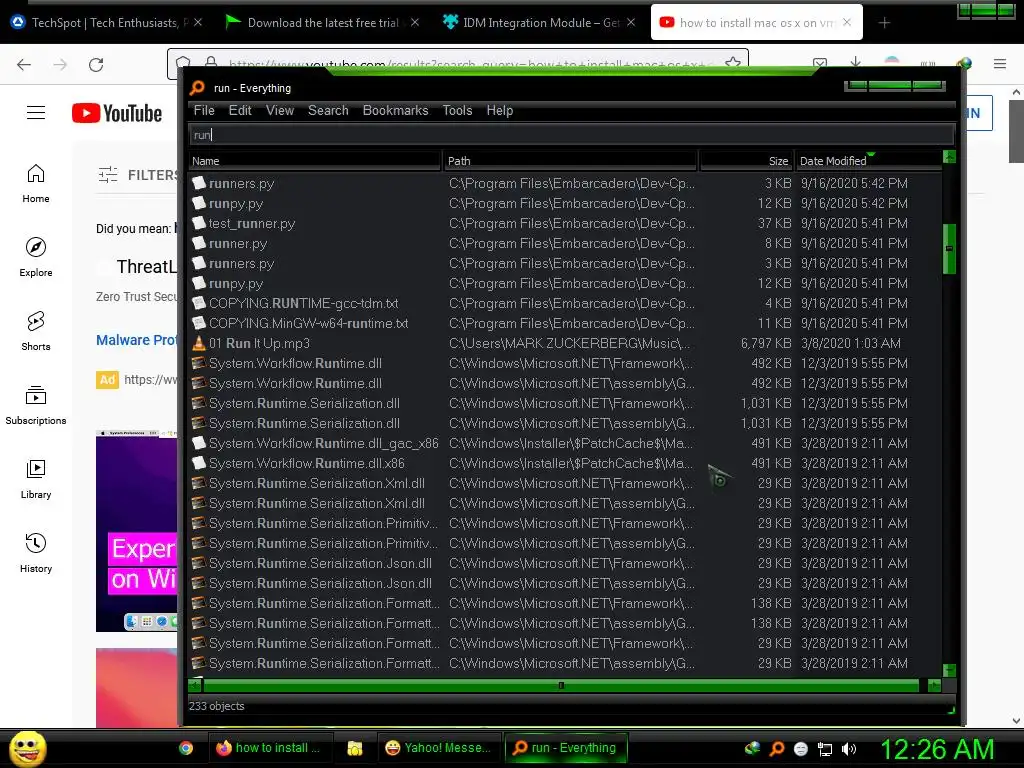This screenshot has height=768, width=1024.
Task: Sort results by the Size column
Action: (x=746, y=161)
